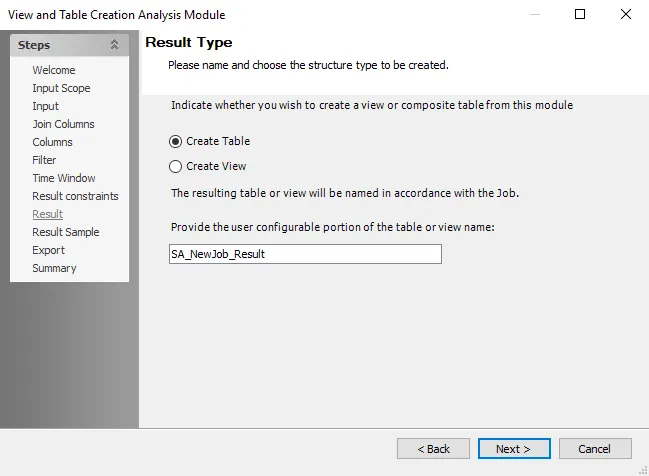Image resolution: width=649 pixels, height=476 pixels.
Task: Click the window resize grip
Action: (643, 470)
